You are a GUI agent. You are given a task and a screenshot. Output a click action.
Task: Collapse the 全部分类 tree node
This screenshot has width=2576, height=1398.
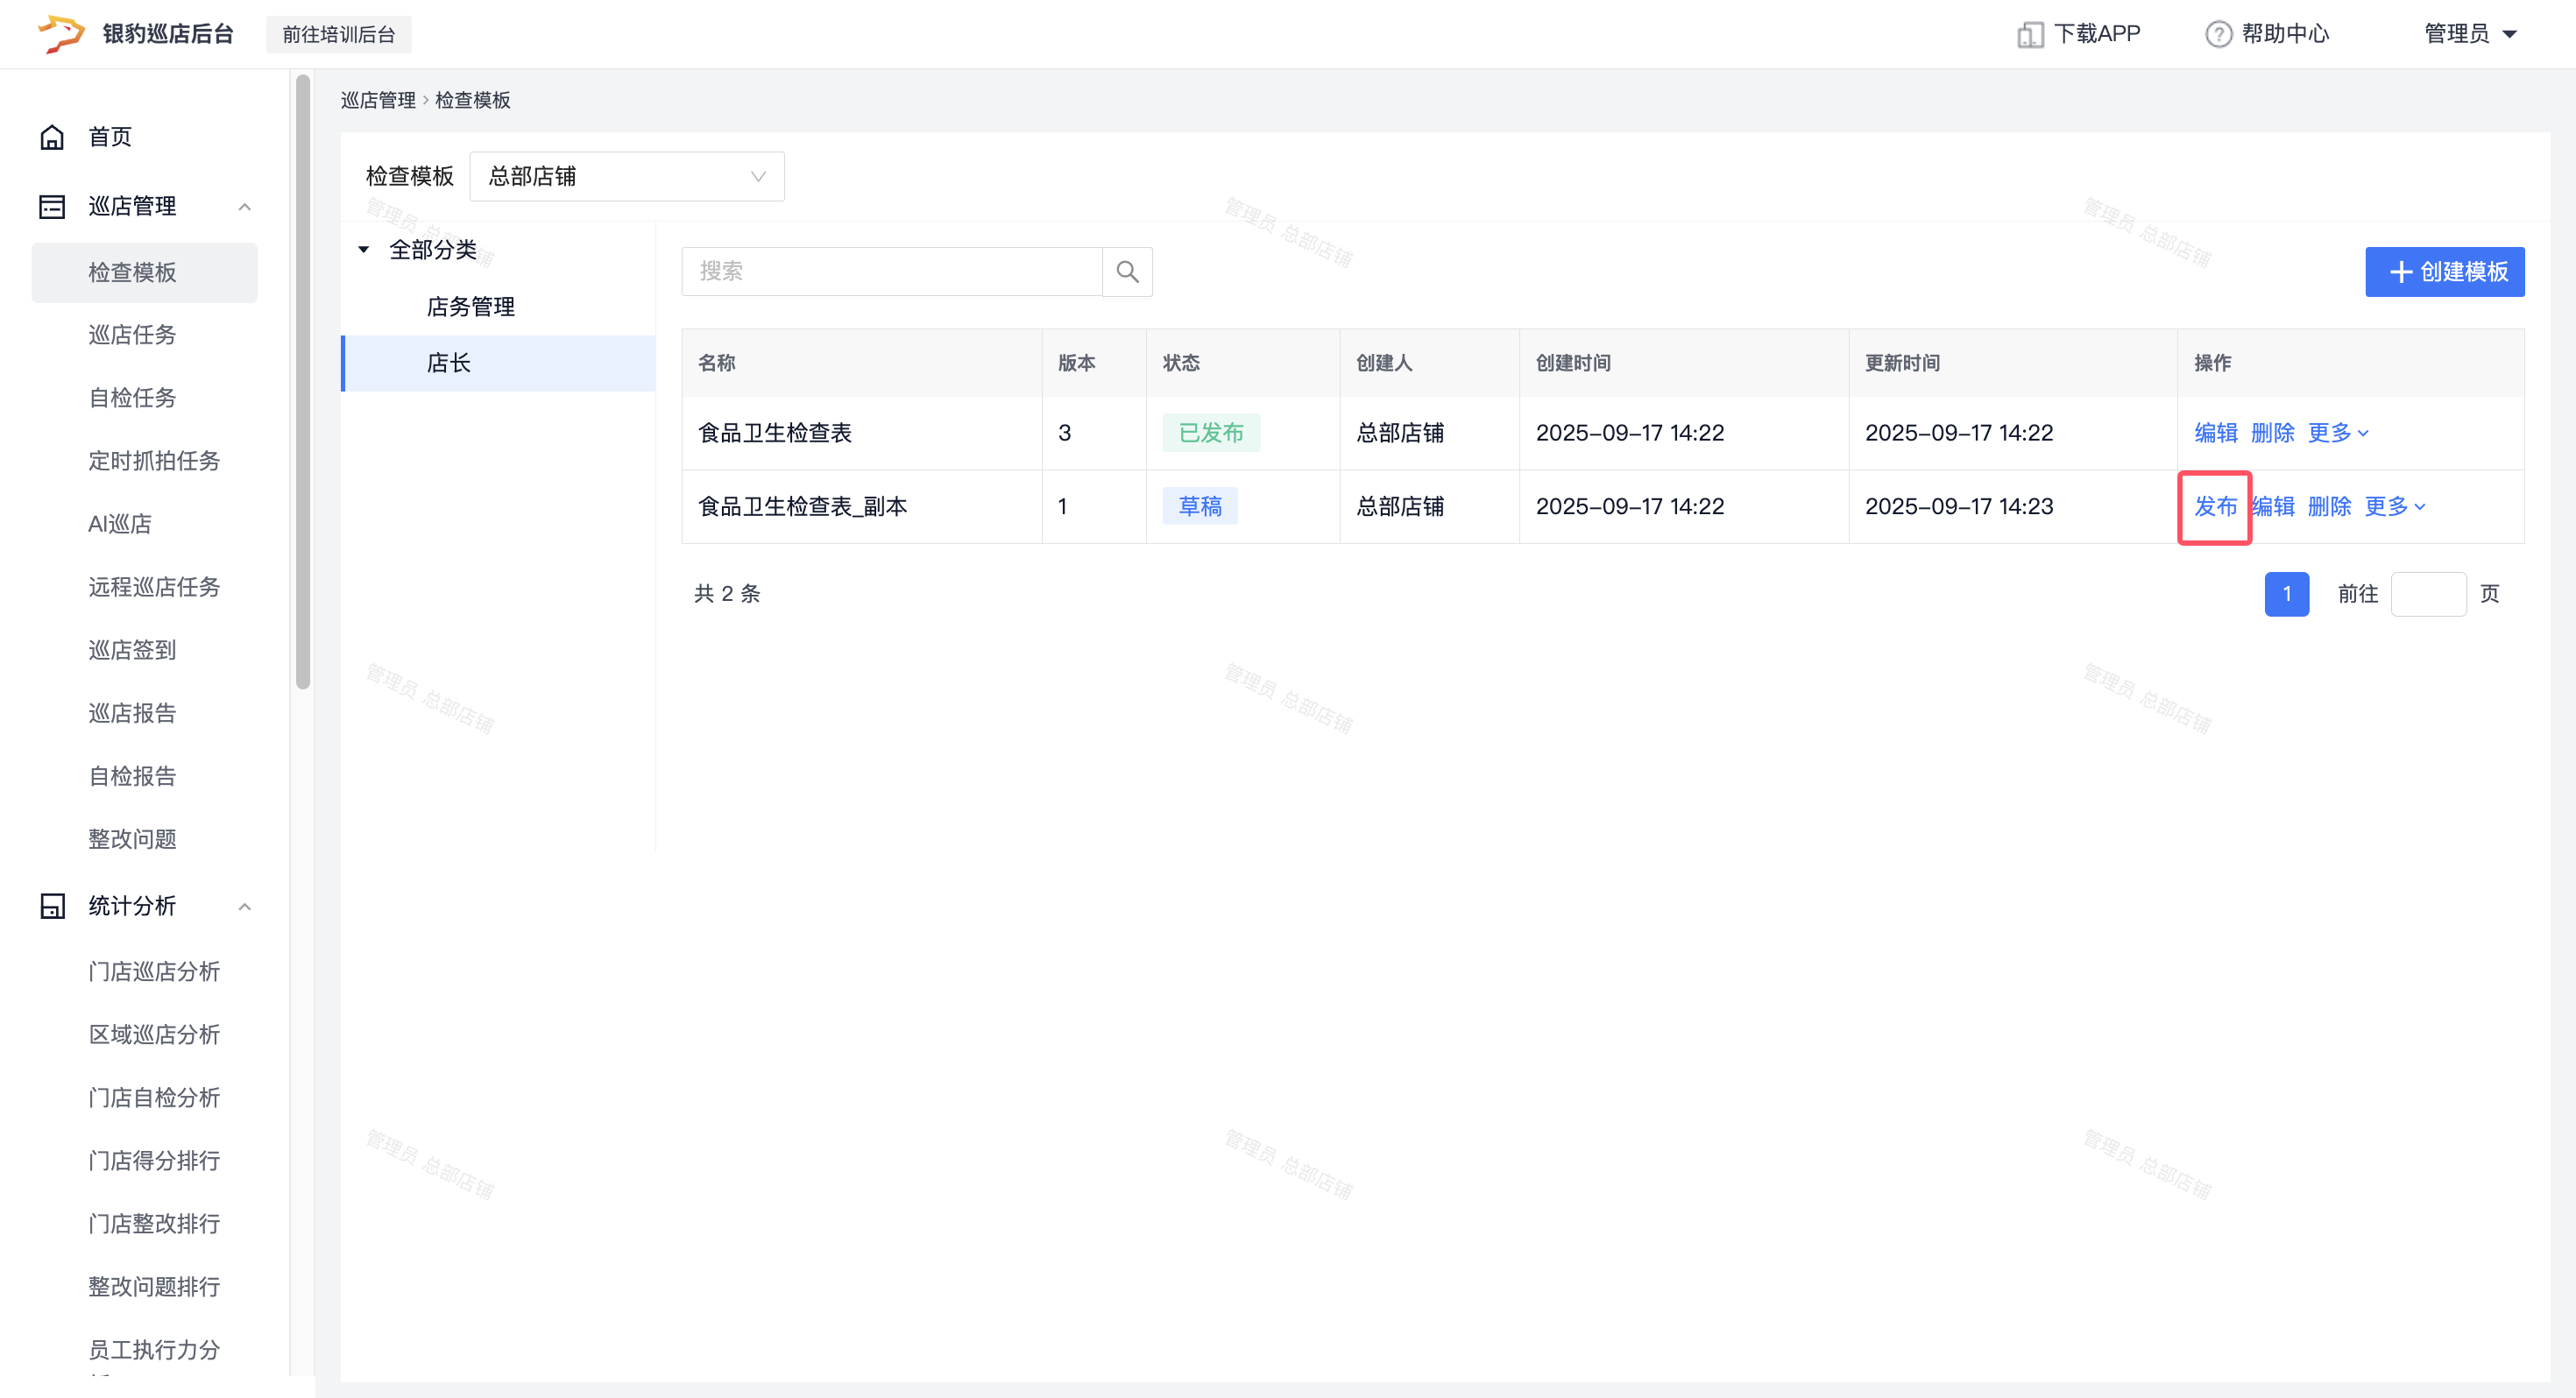coord(364,250)
